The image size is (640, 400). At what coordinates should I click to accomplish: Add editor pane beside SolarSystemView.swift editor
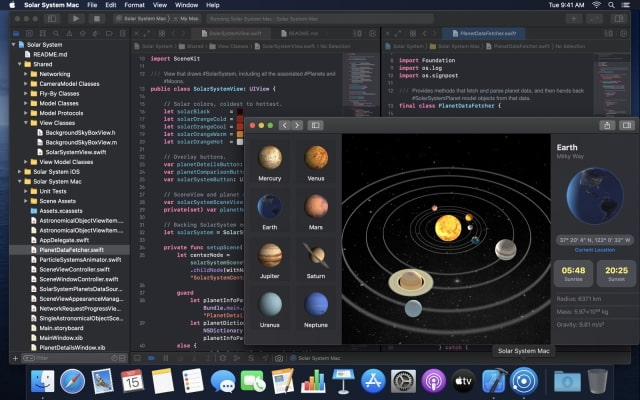pyautogui.click(x=372, y=33)
